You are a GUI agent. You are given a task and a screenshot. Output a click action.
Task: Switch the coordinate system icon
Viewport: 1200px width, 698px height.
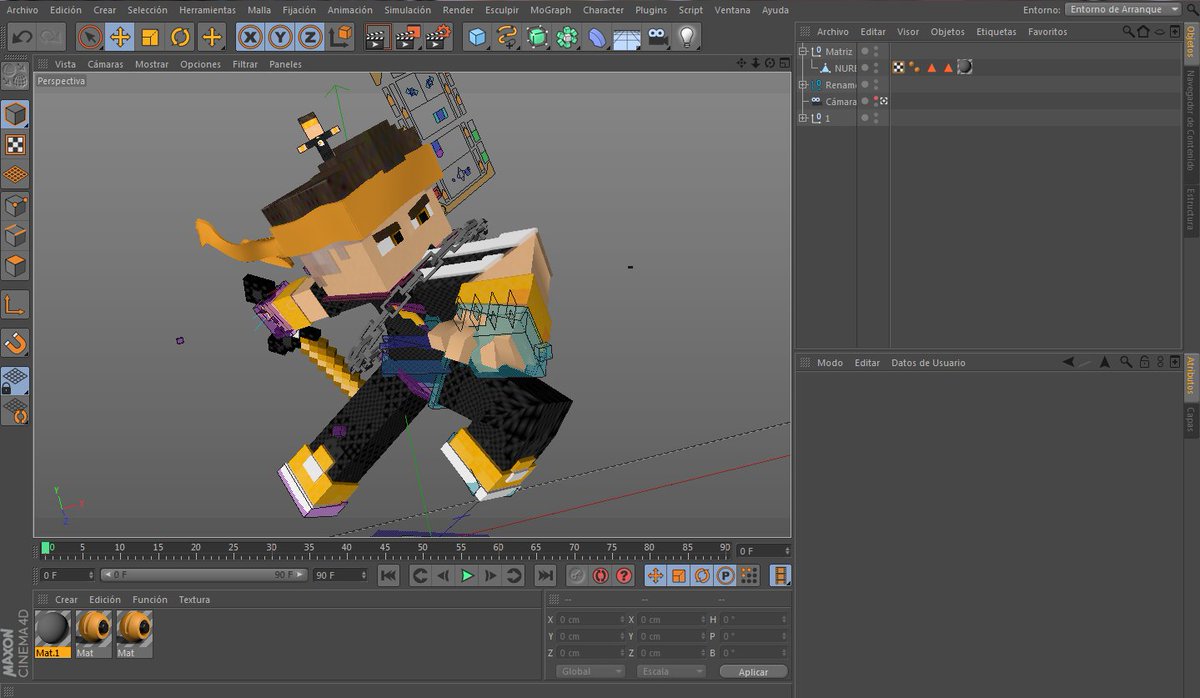tap(341, 38)
